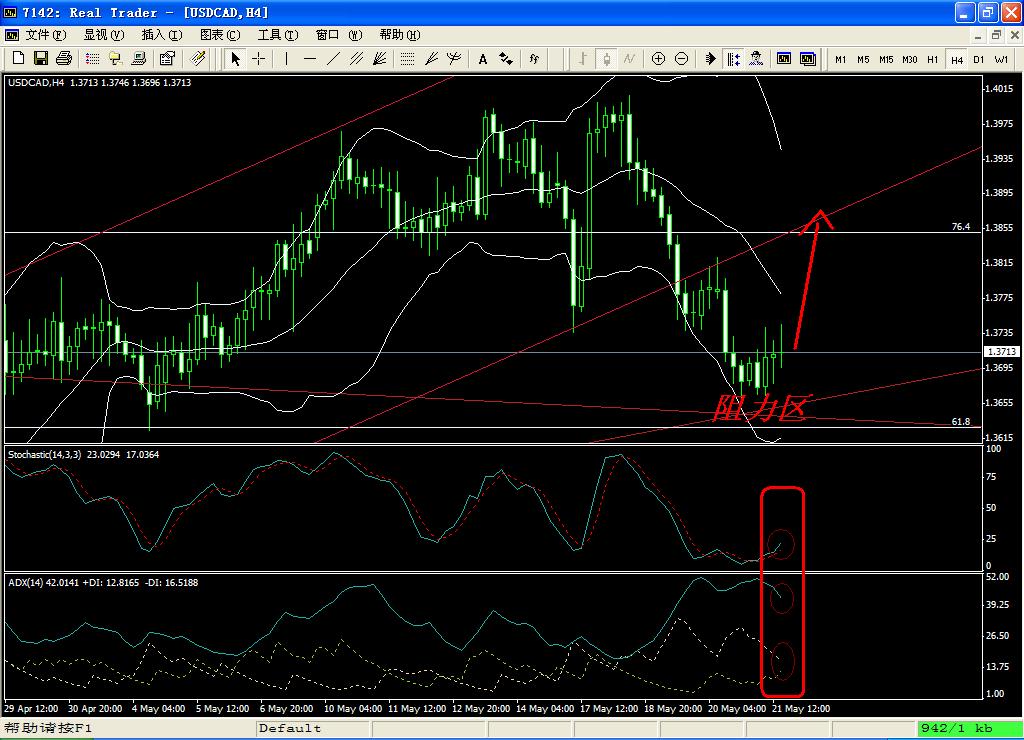The image size is (1024, 740).
Task: Restore the inner chart window
Action: [997, 35]
